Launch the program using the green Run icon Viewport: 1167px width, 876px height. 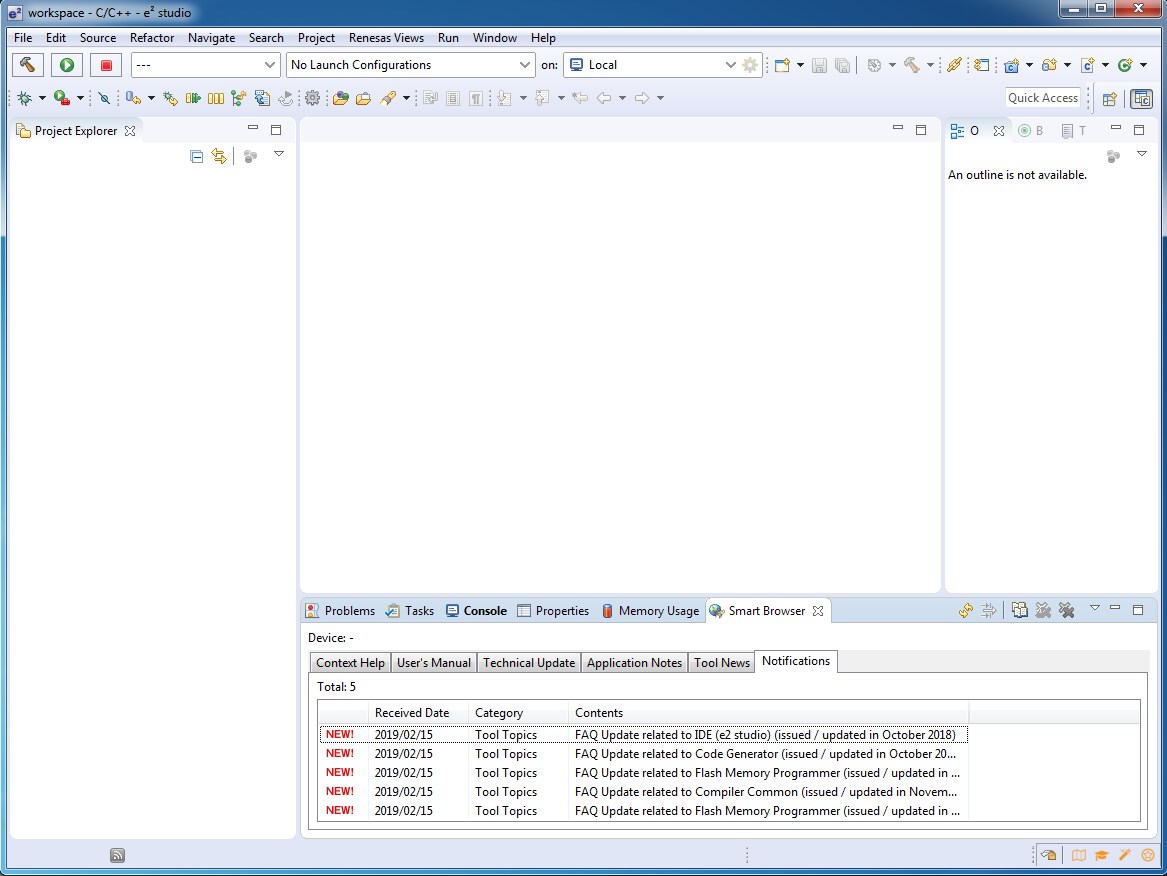point(66,64)
